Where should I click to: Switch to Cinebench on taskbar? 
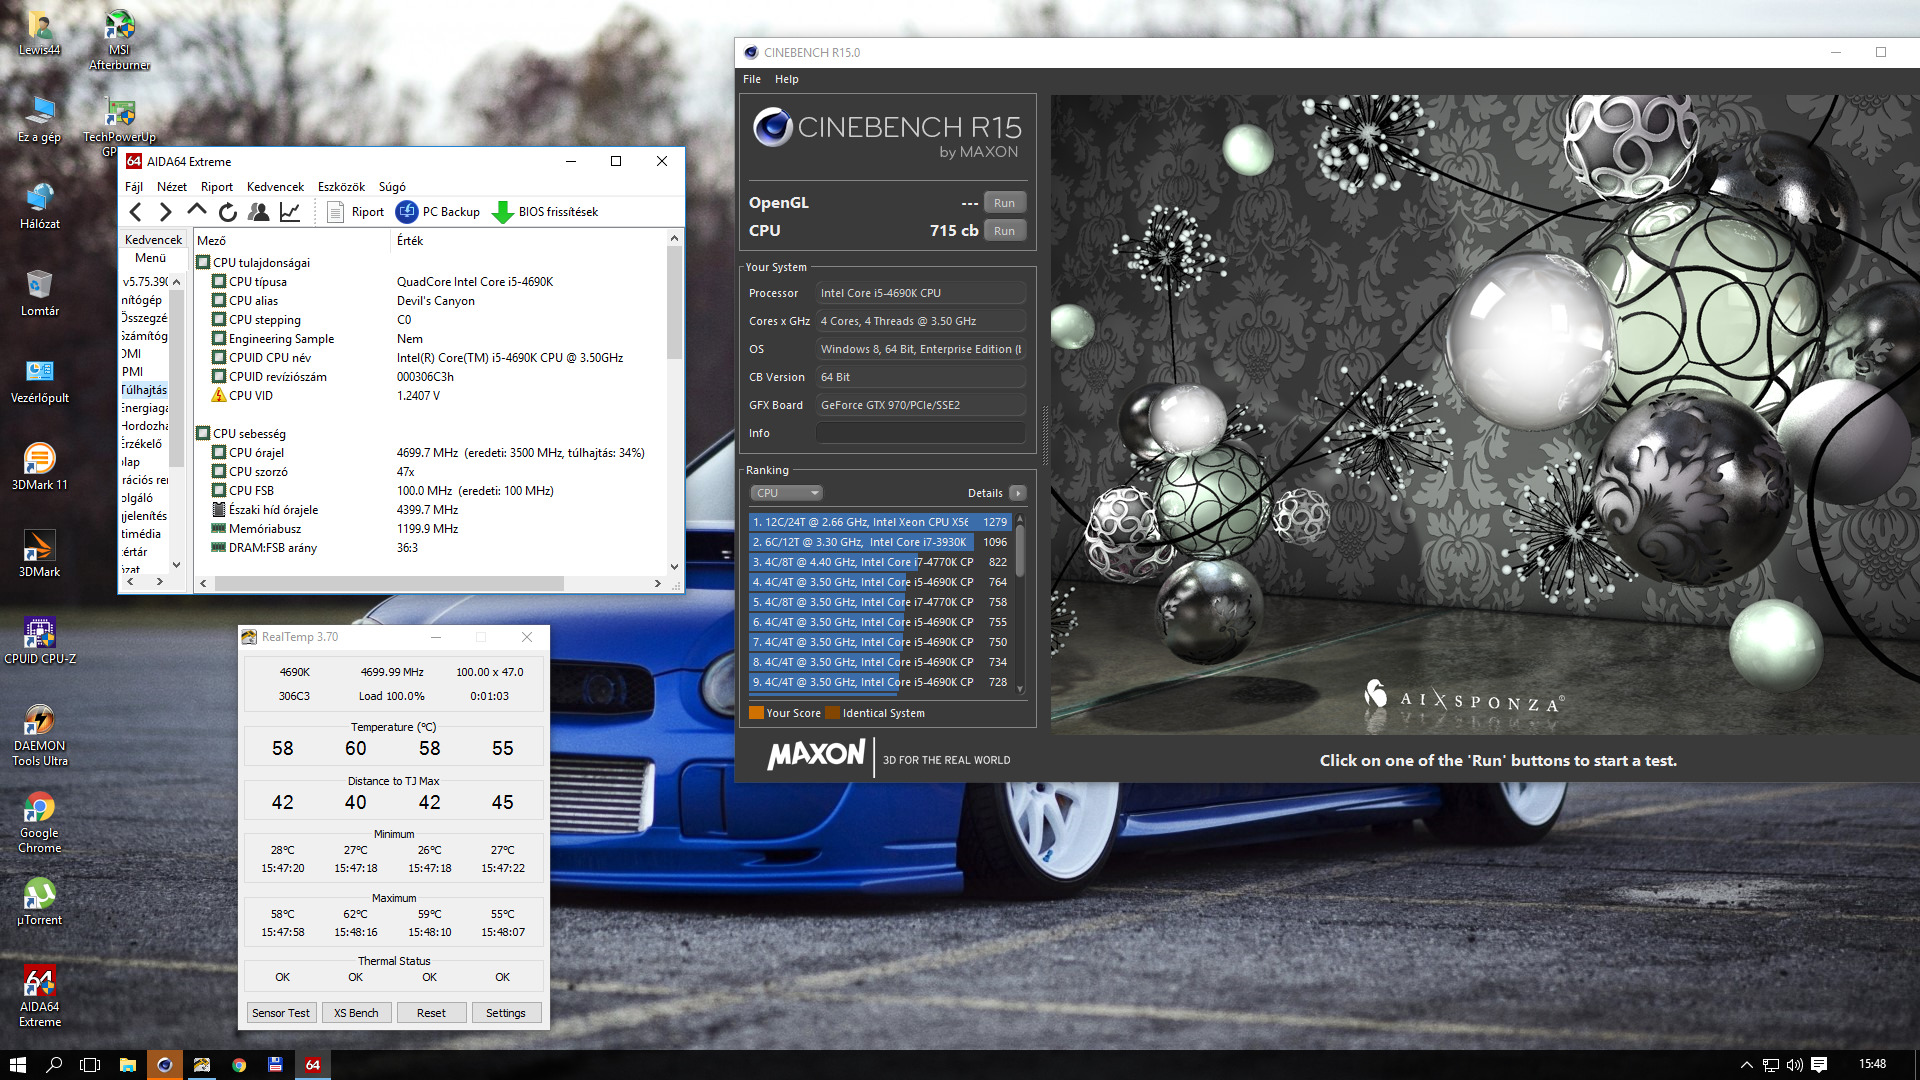tap(165, 1065)
